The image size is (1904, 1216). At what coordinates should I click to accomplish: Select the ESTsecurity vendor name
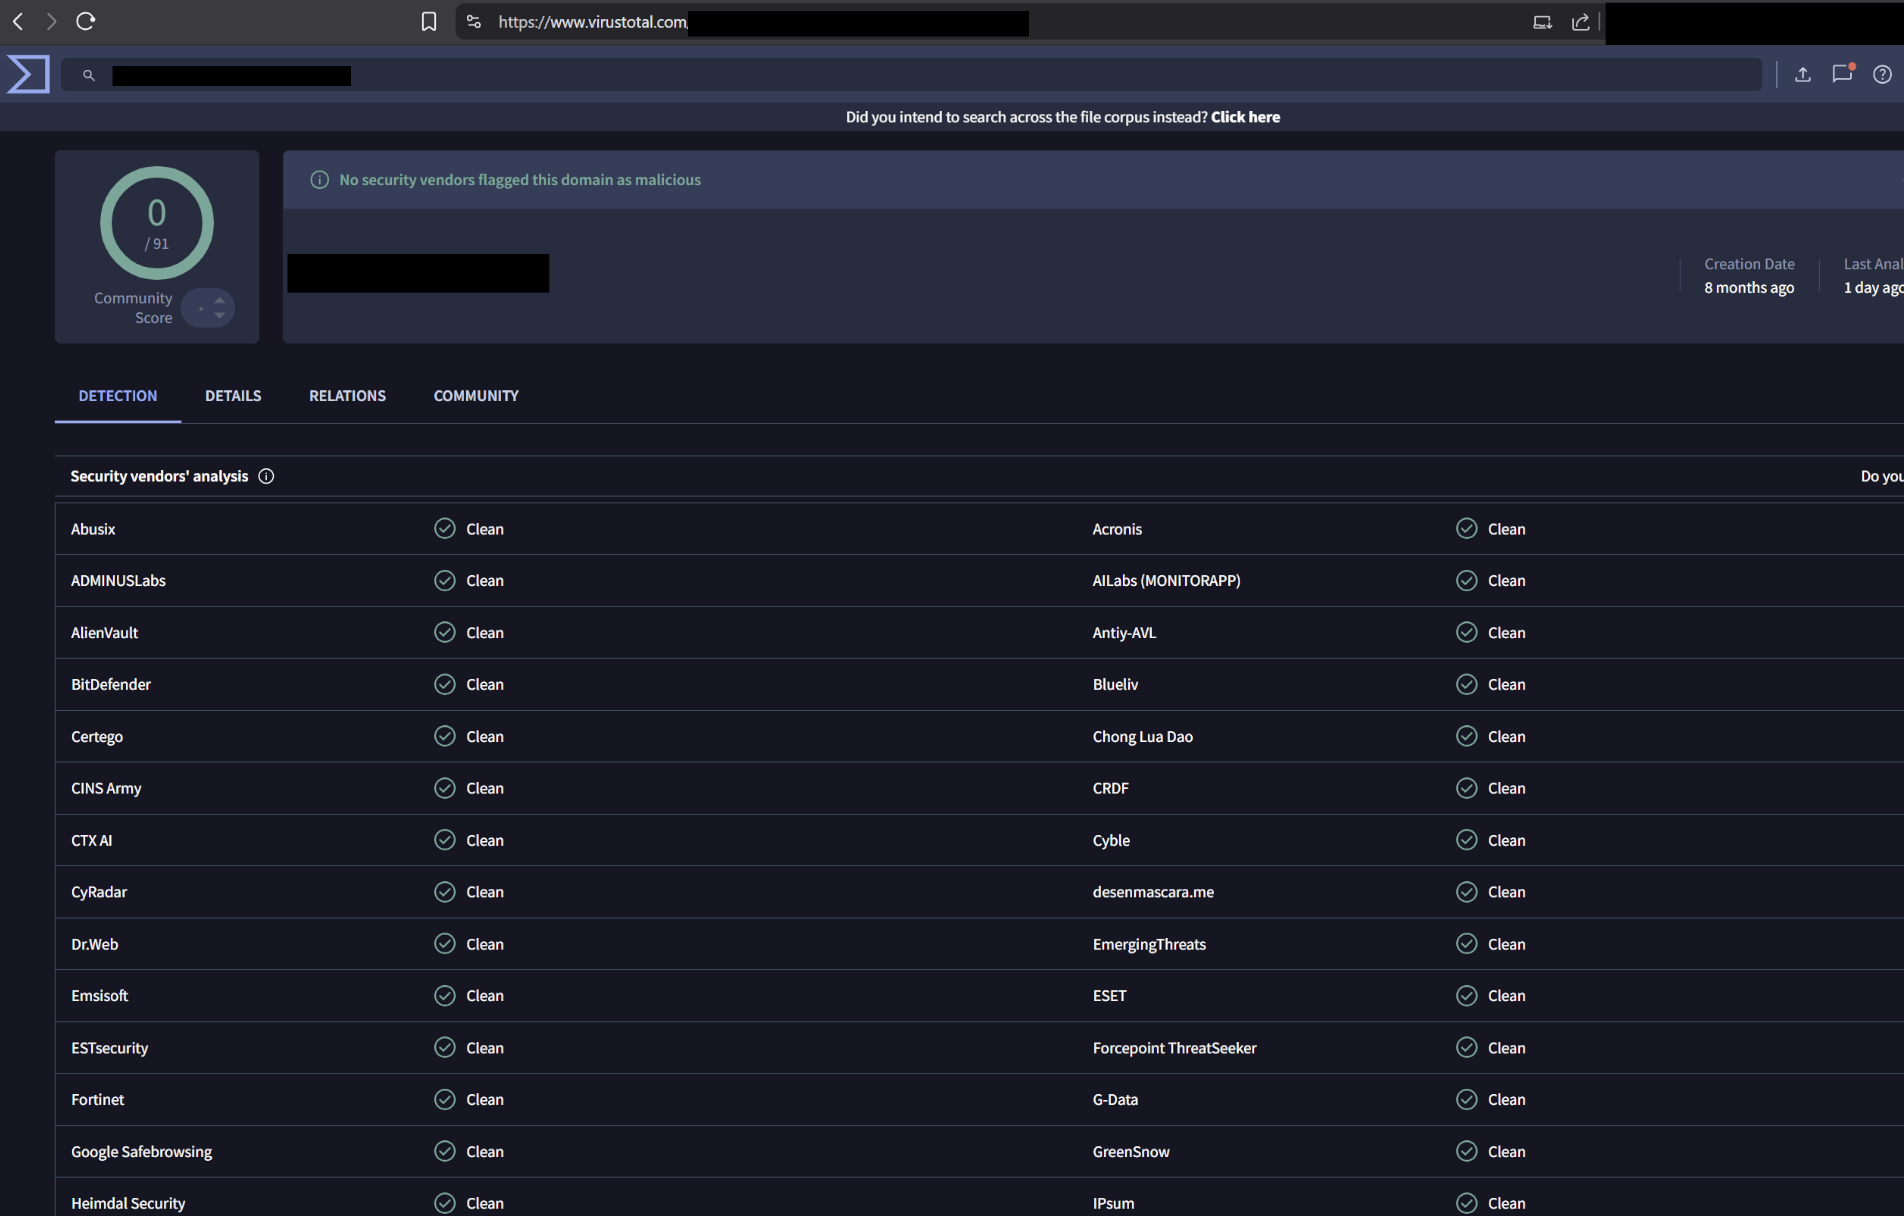[x=109, y=1047]
